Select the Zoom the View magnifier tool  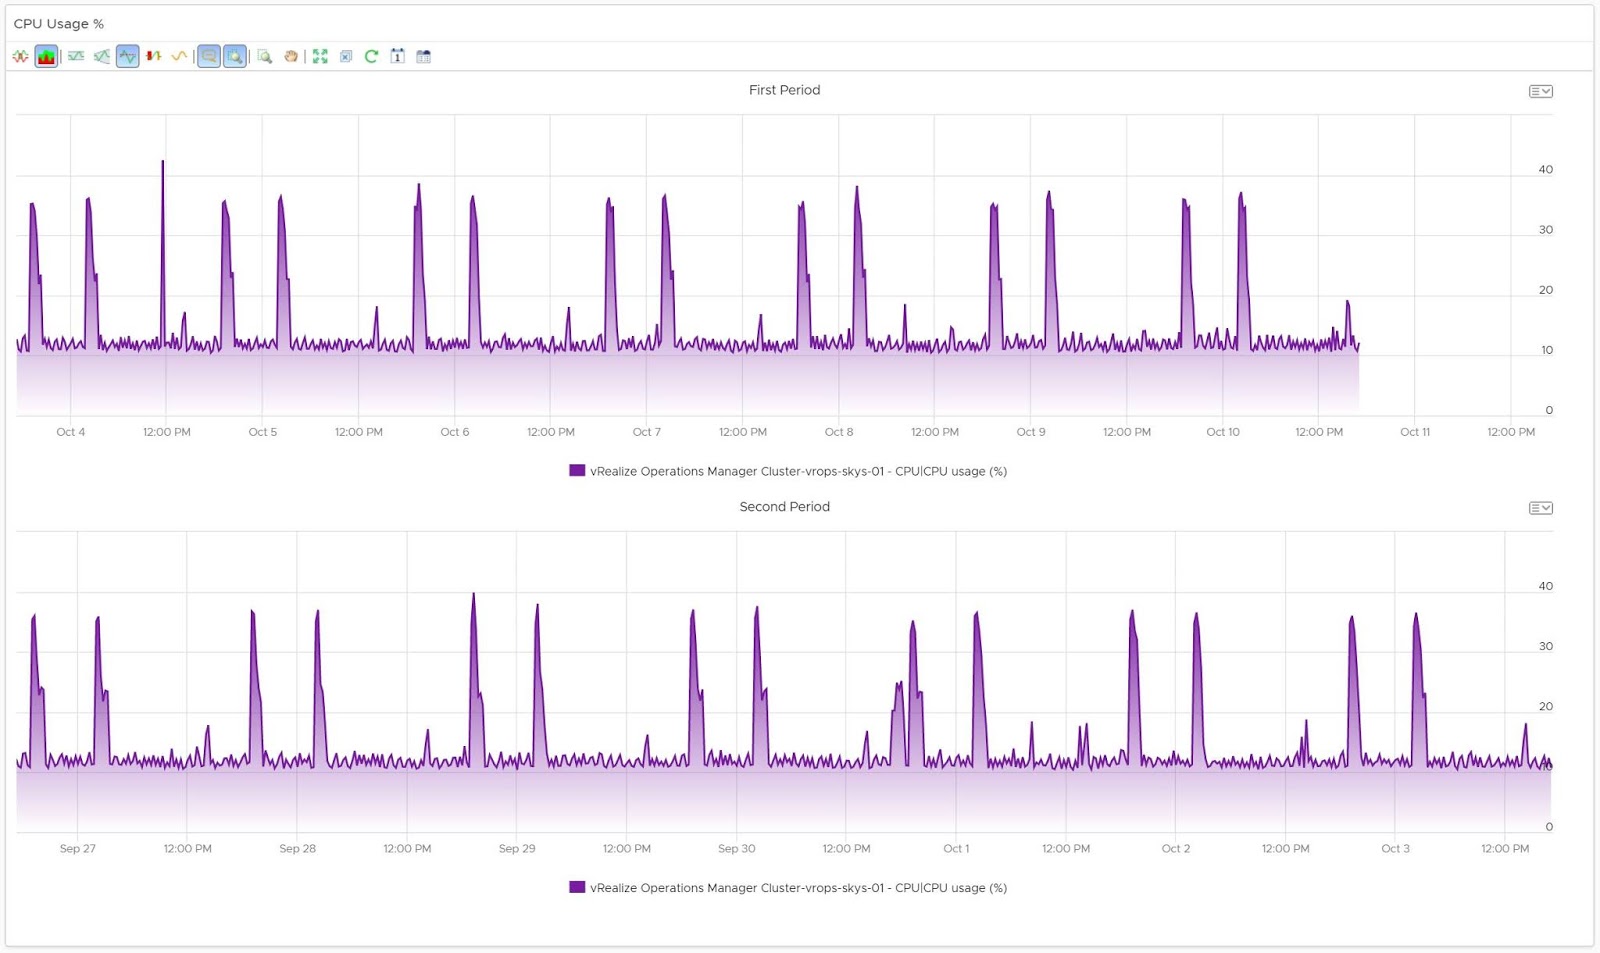point(265,57)
